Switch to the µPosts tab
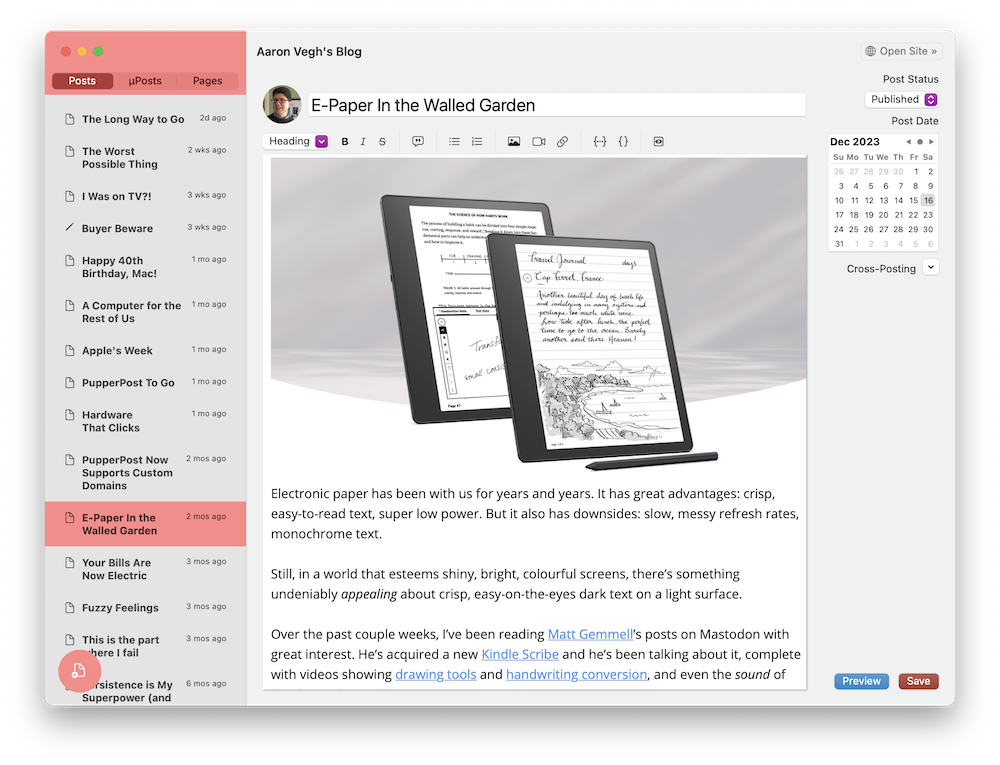Viewport: 1000px width, 765px height. 143,80
